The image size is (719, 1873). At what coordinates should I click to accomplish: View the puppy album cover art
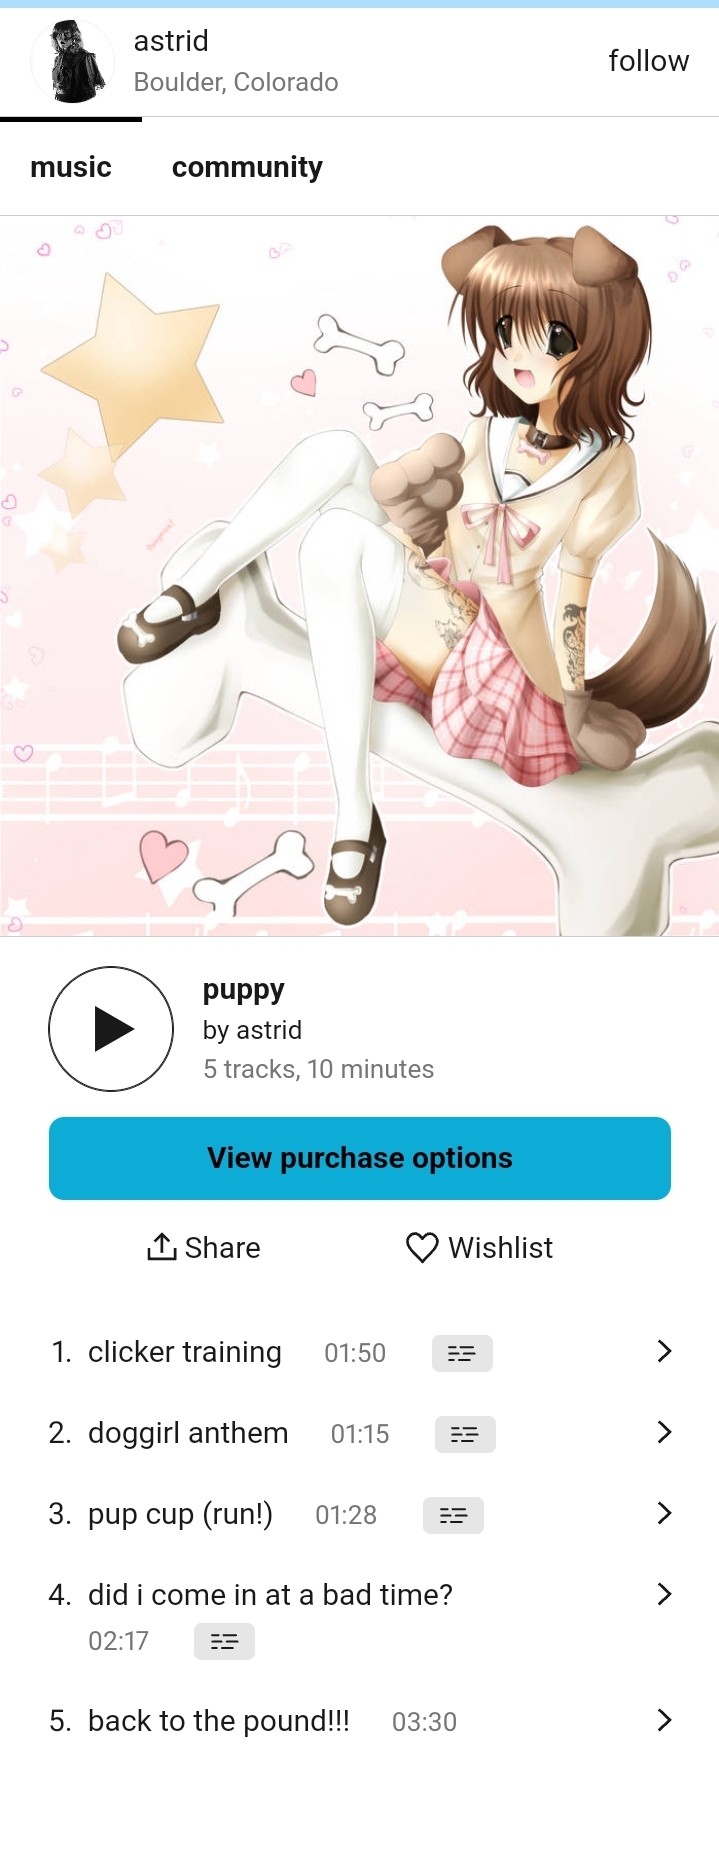[x=360, y=576]
